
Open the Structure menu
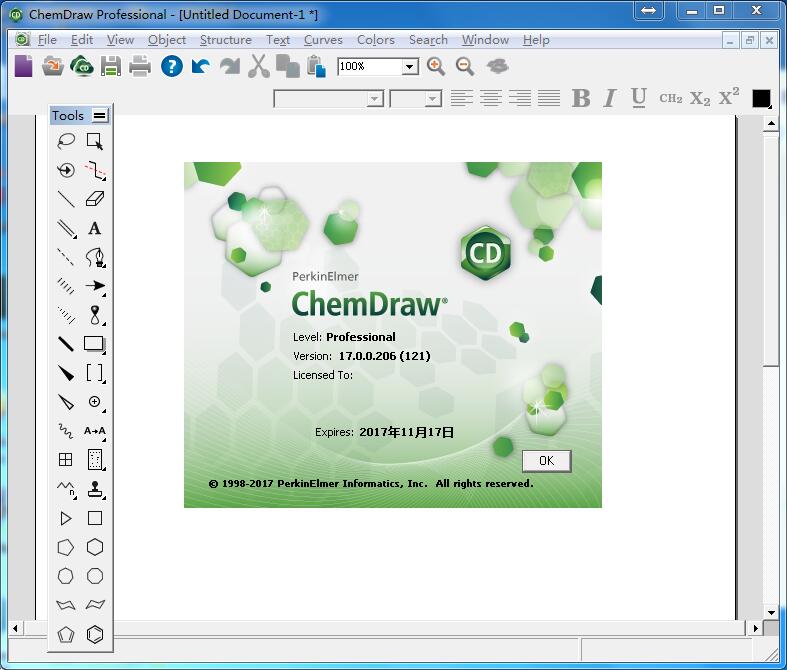[225, 40]
